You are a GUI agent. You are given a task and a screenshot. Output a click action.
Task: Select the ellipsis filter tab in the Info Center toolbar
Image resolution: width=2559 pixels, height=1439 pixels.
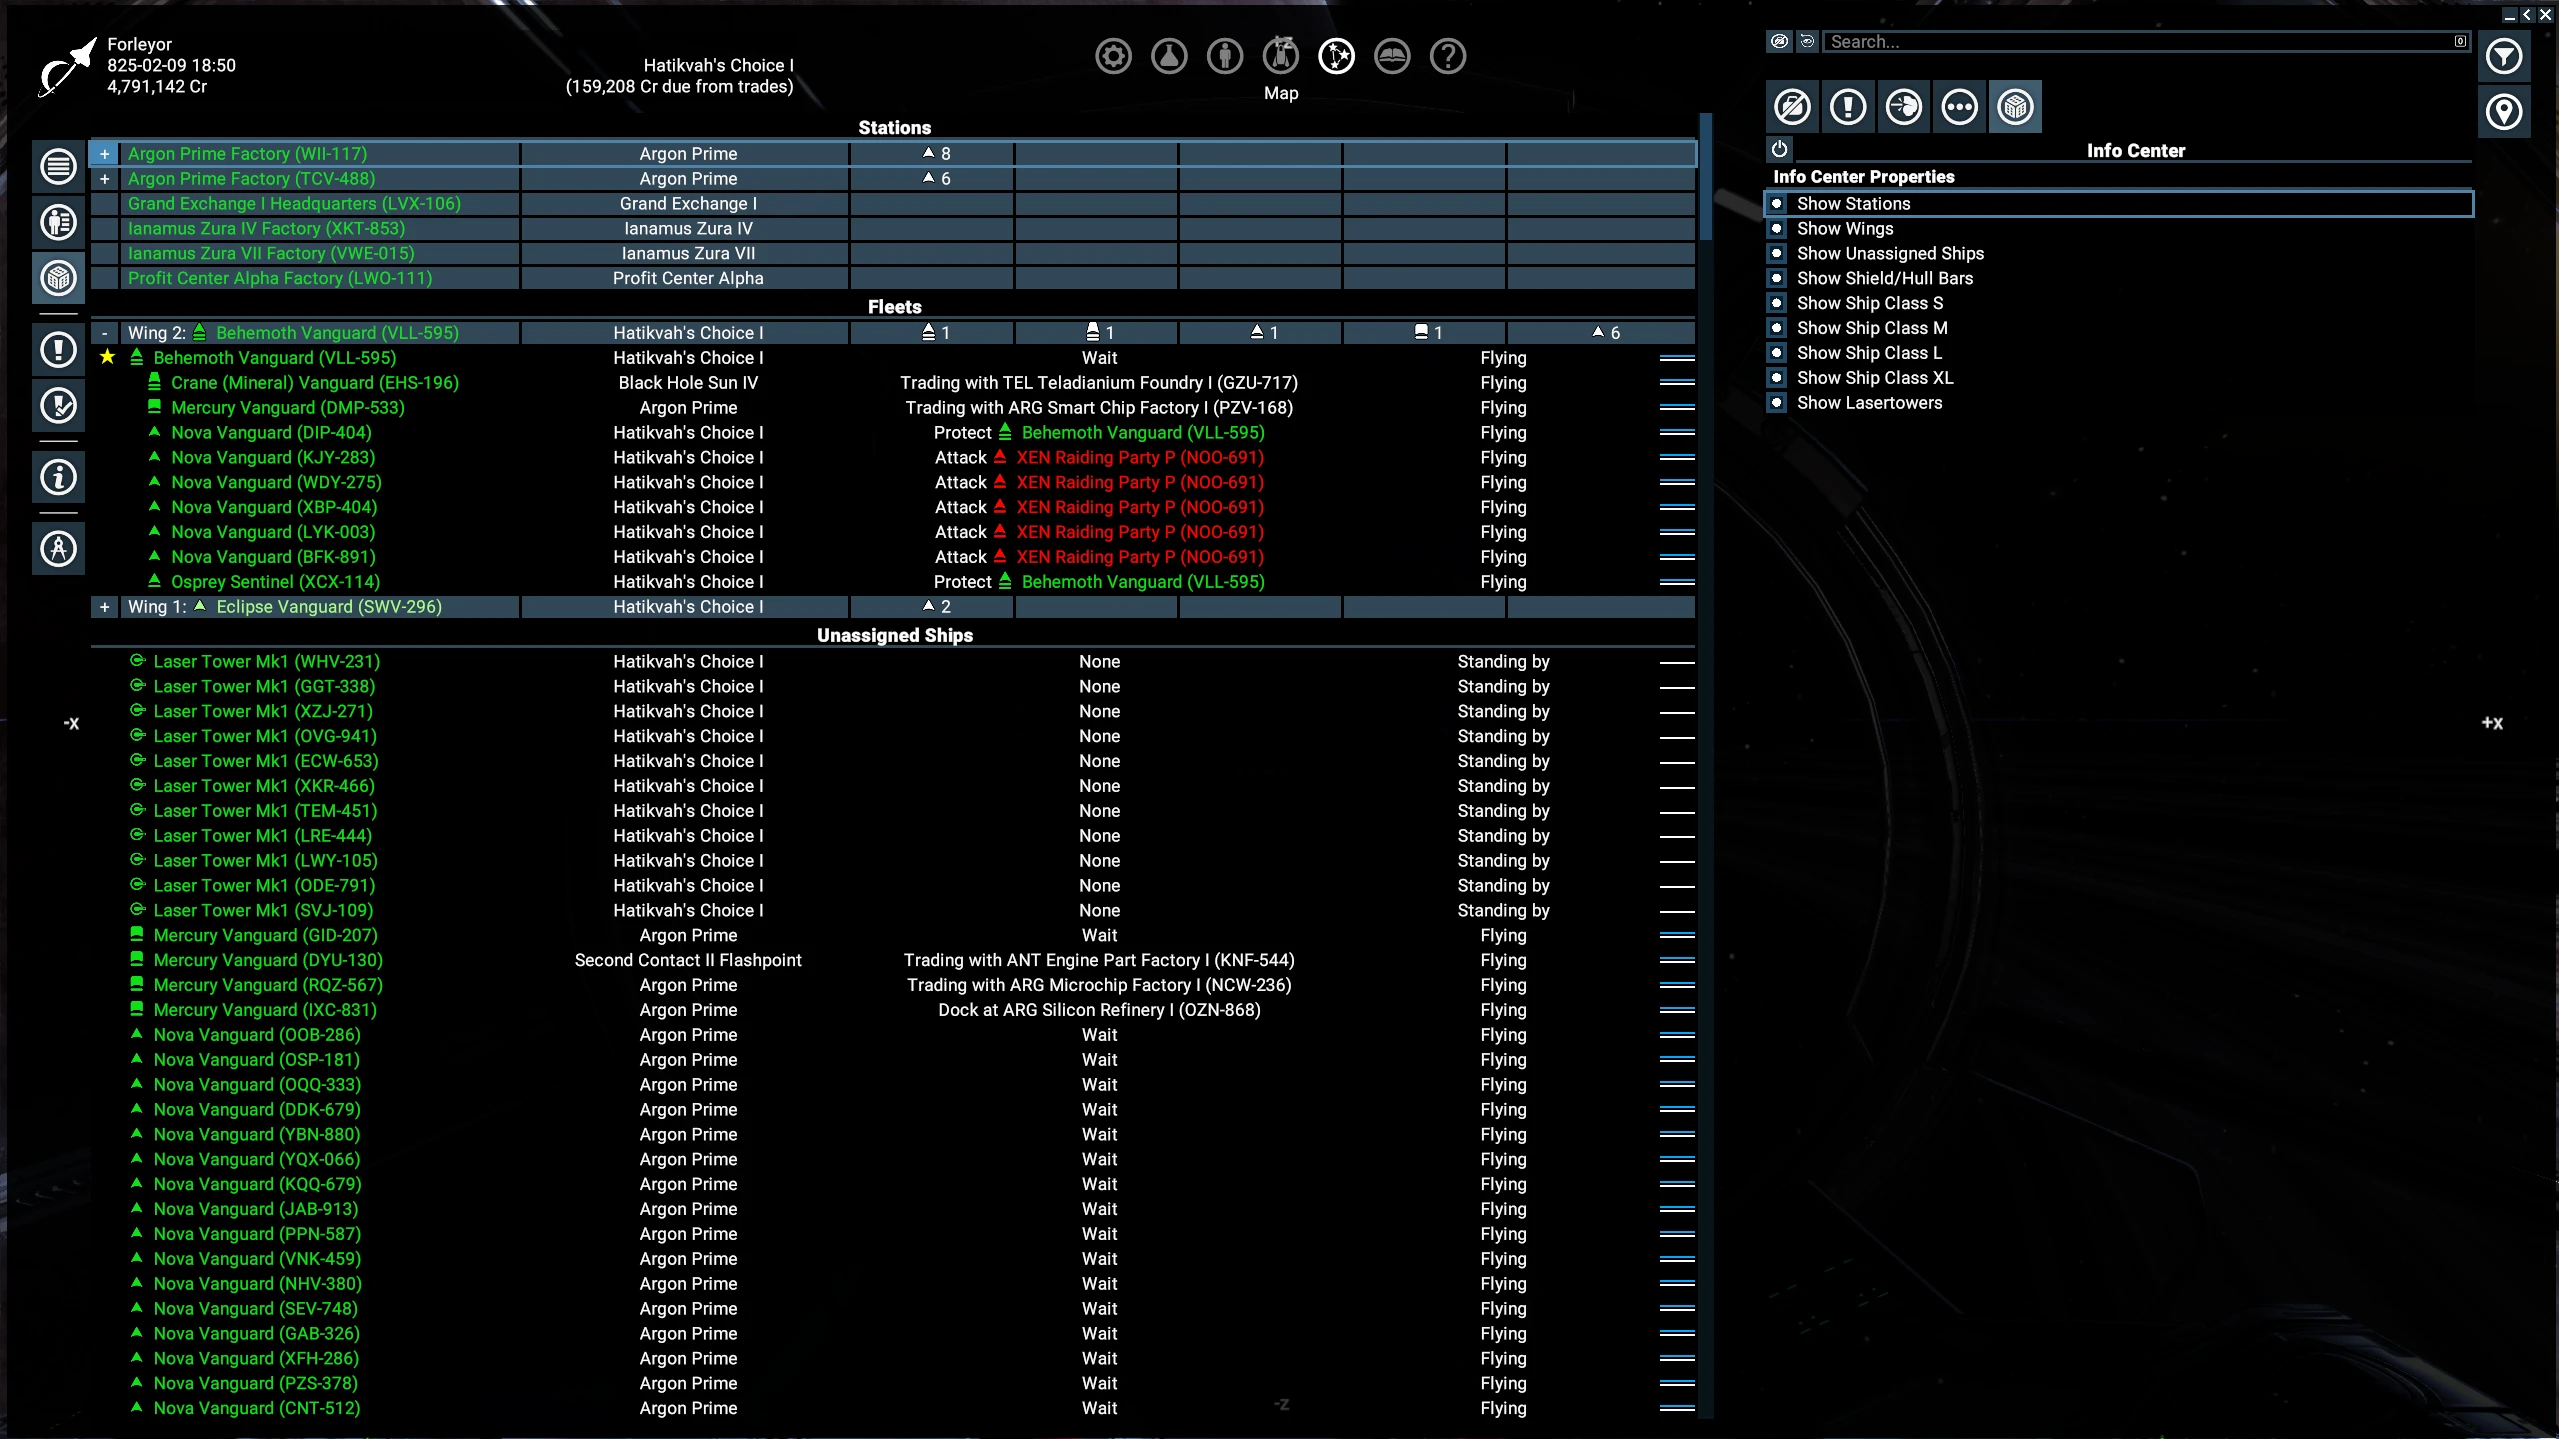click(1959, 106)
